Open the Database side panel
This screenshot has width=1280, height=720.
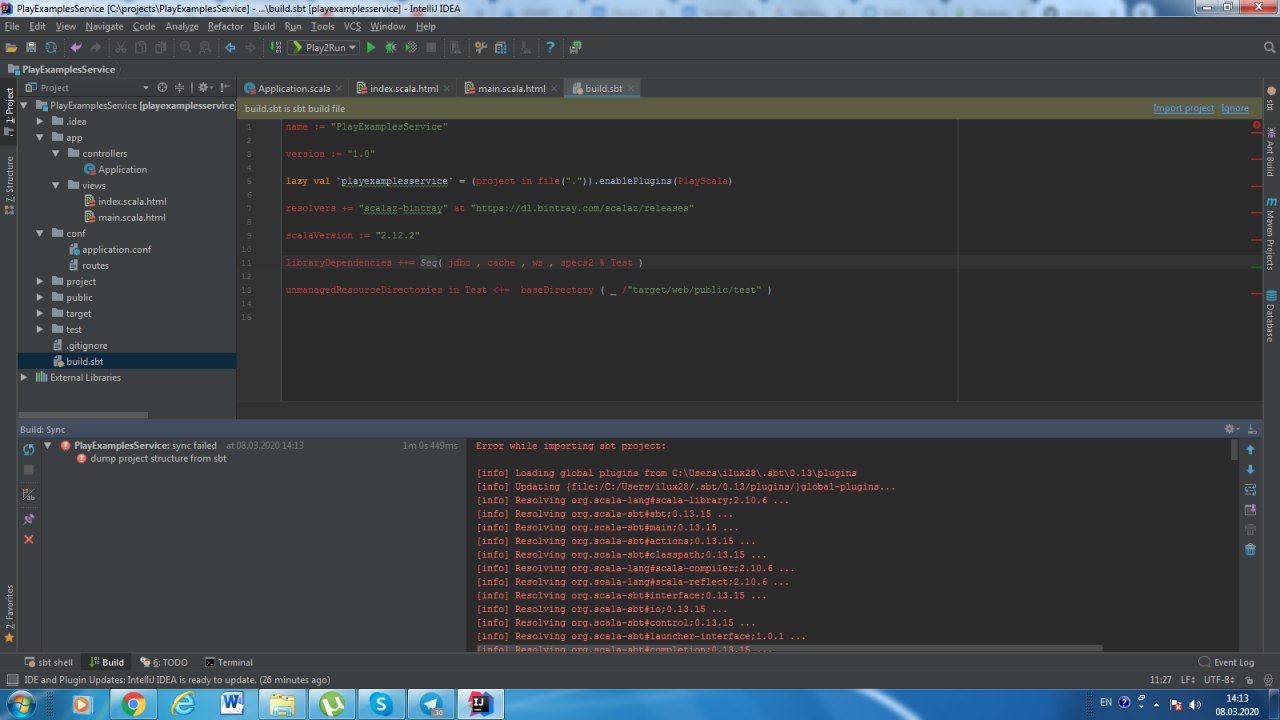click(1271, 316)
